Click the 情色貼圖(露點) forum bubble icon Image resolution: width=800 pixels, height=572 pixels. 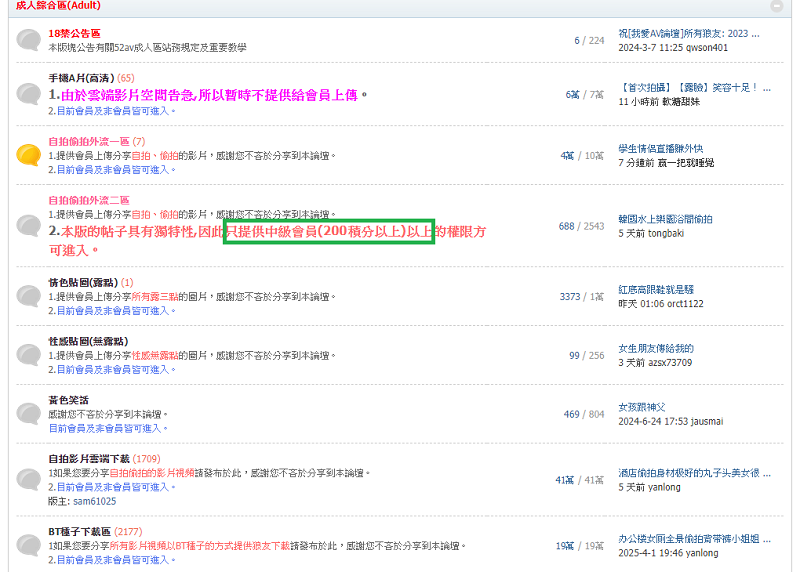(28, 297)
